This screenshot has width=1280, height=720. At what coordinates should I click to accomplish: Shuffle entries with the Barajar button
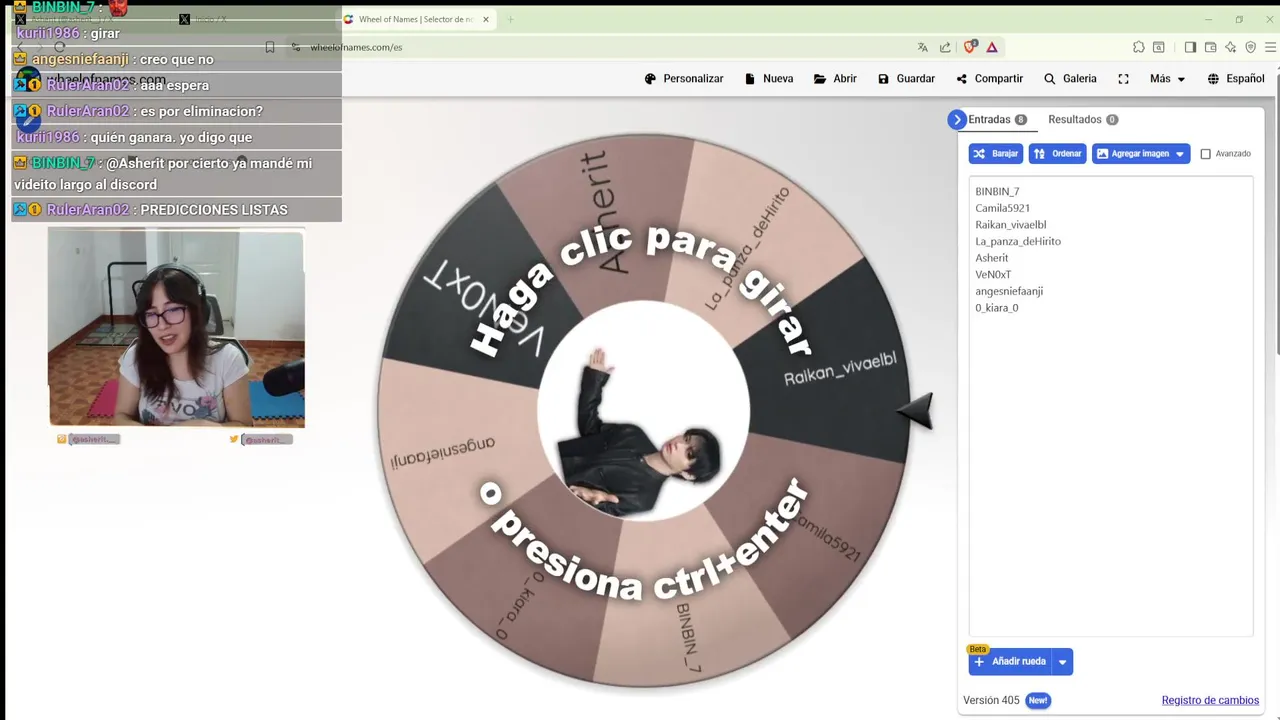(x=995, y=154)
